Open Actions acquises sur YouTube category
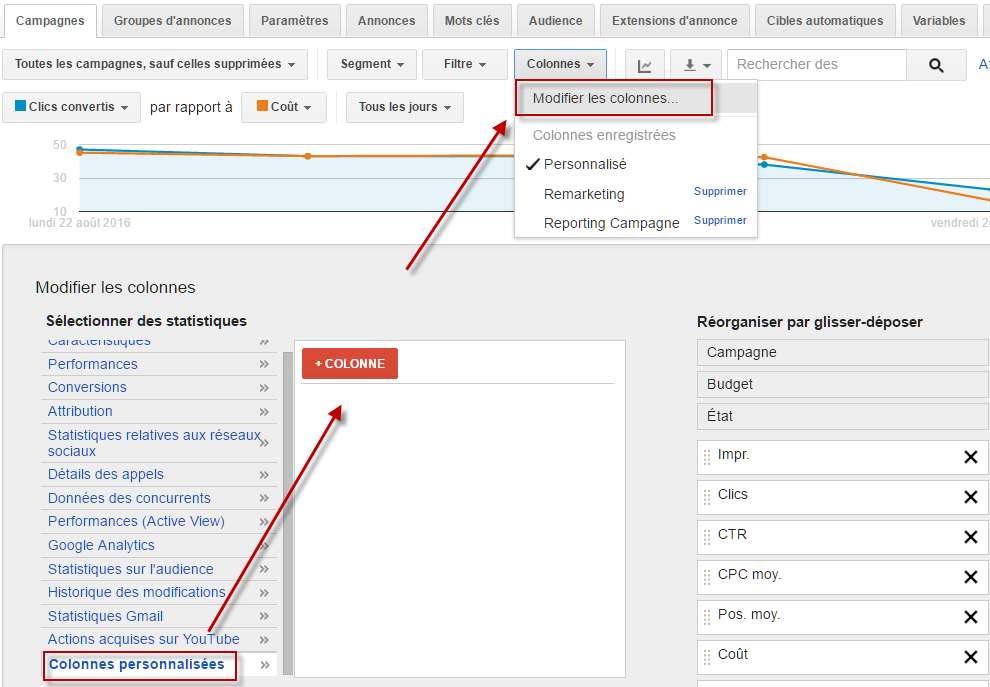This screenshot has height=687, width=990. (143, 640)
